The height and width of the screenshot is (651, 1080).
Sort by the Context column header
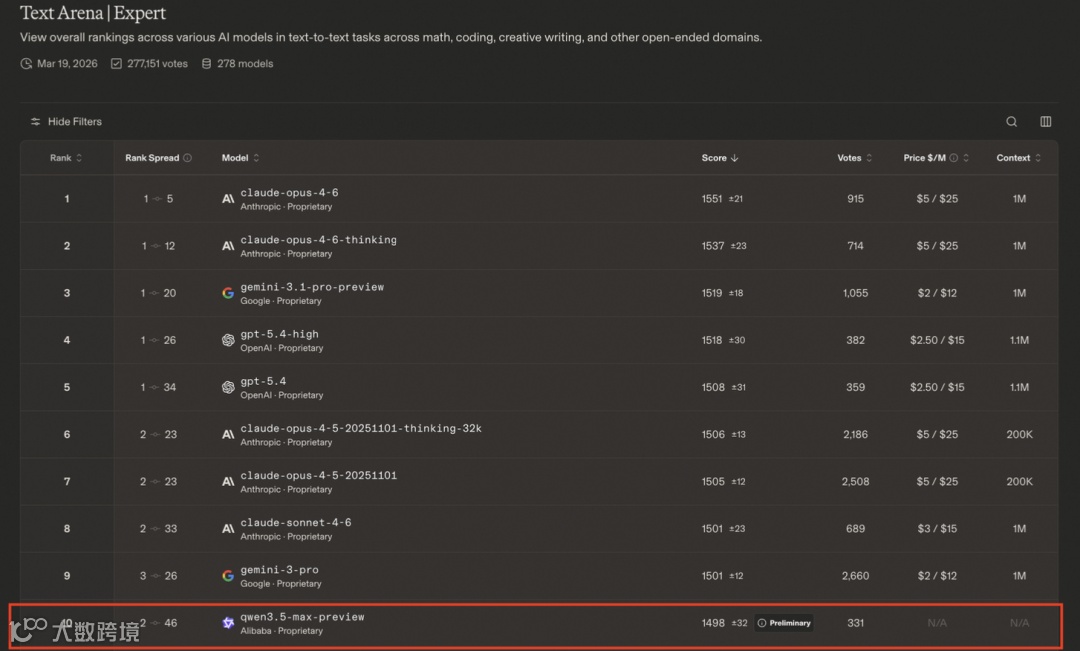click(1019, 158)
